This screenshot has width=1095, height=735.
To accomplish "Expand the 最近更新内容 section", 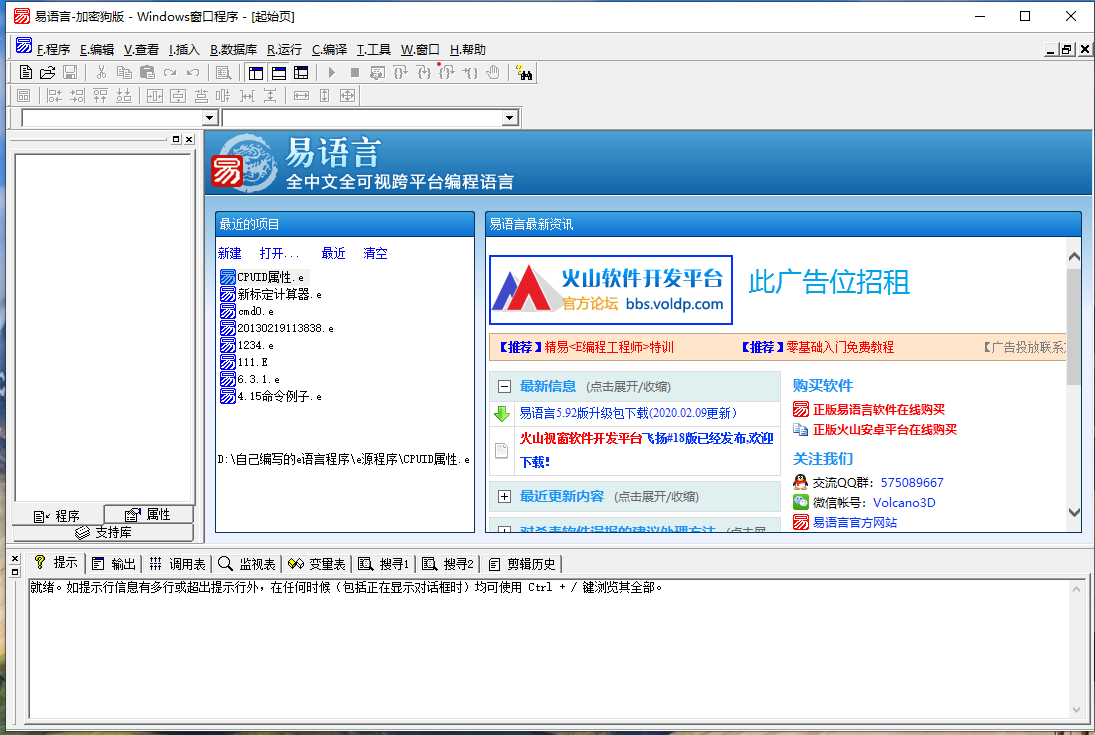I will pos(504,497).
